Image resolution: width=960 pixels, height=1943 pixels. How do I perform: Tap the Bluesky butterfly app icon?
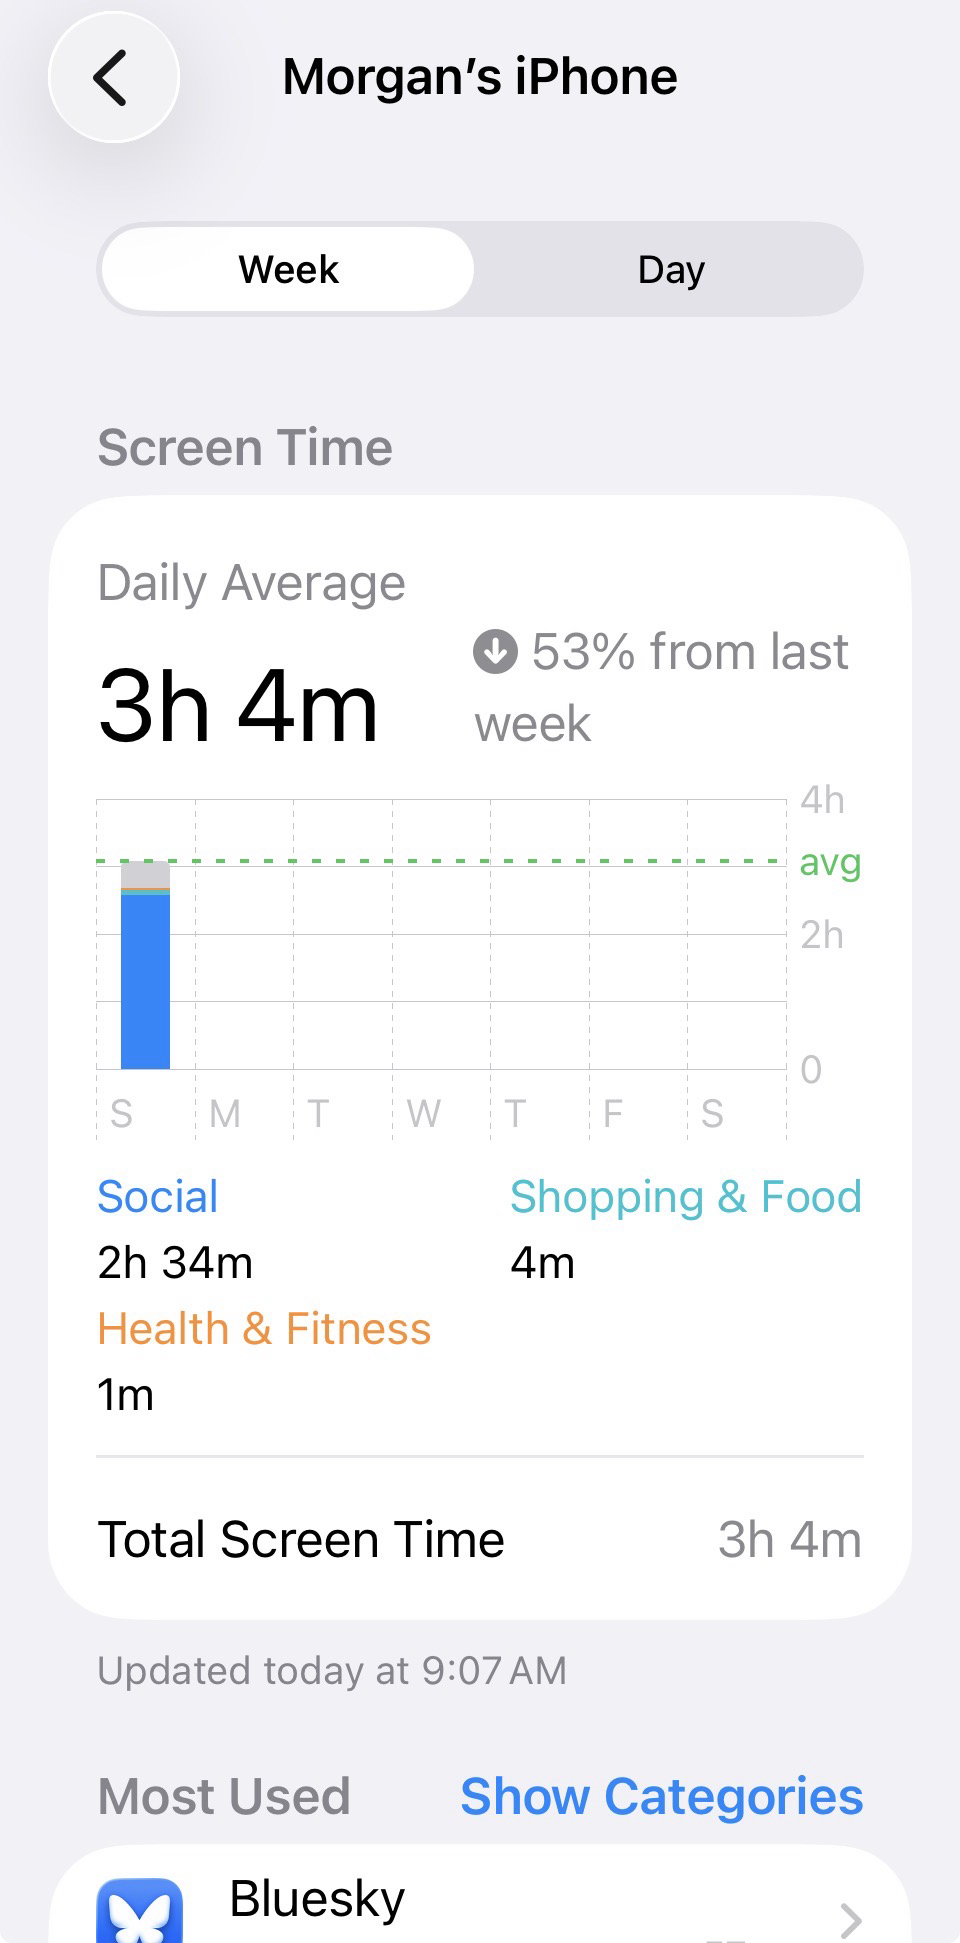click(140, 1912)
